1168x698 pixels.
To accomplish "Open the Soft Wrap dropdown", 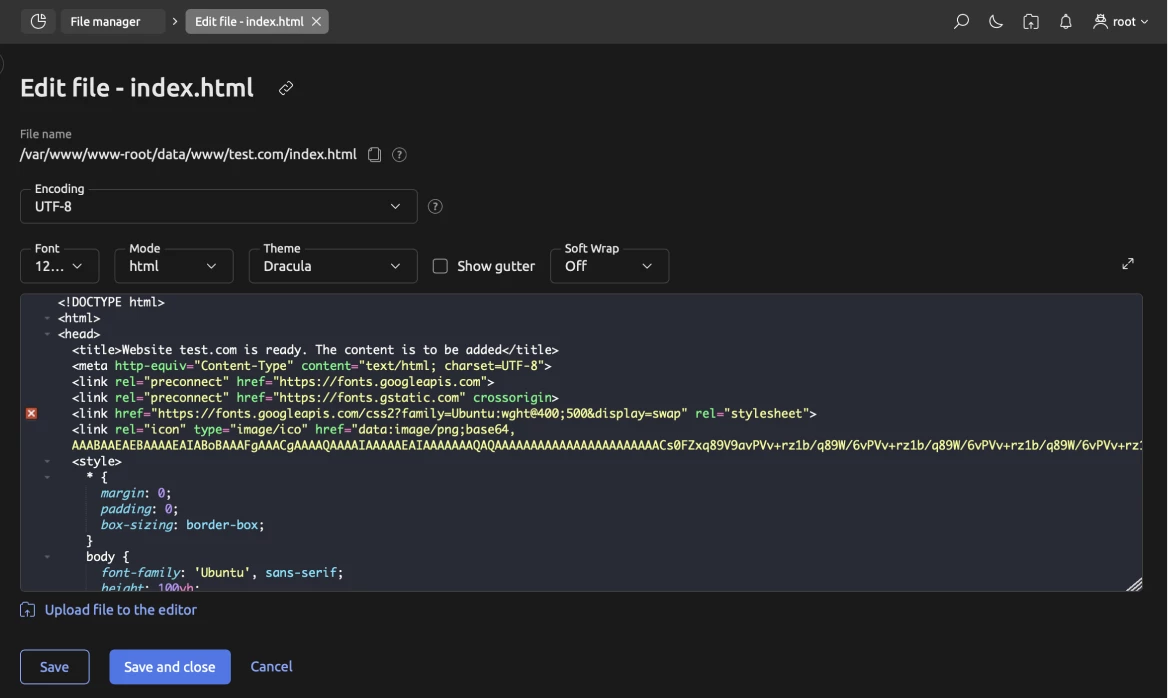I will [x=609, y=266].
